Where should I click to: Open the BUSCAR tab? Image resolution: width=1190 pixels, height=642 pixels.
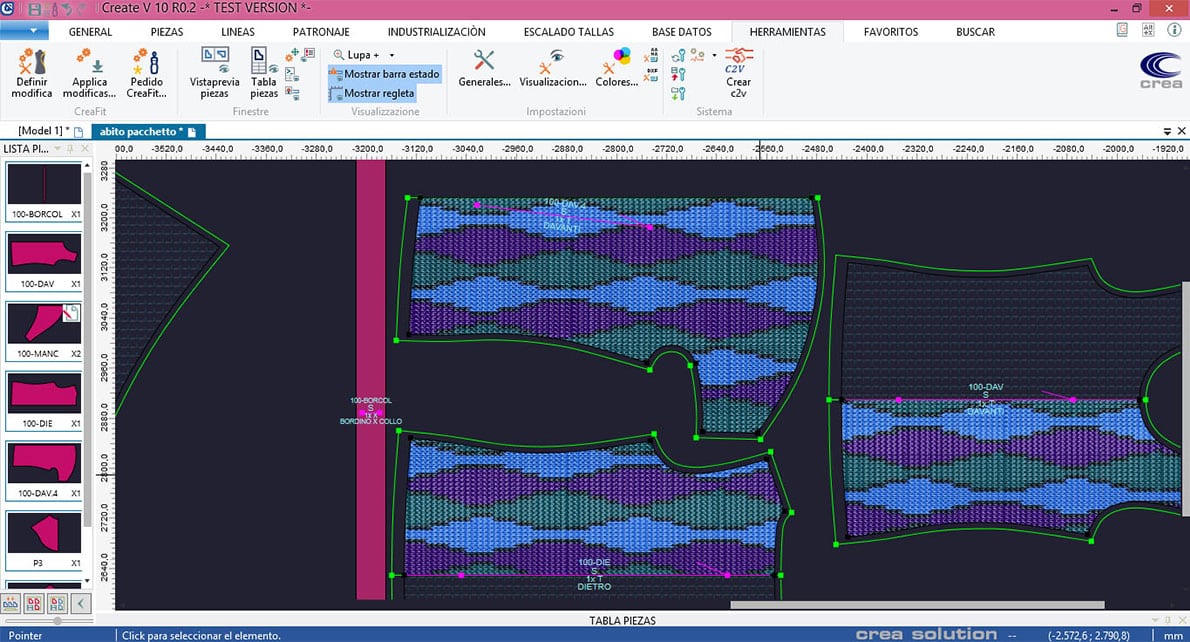tap(975, 32)
